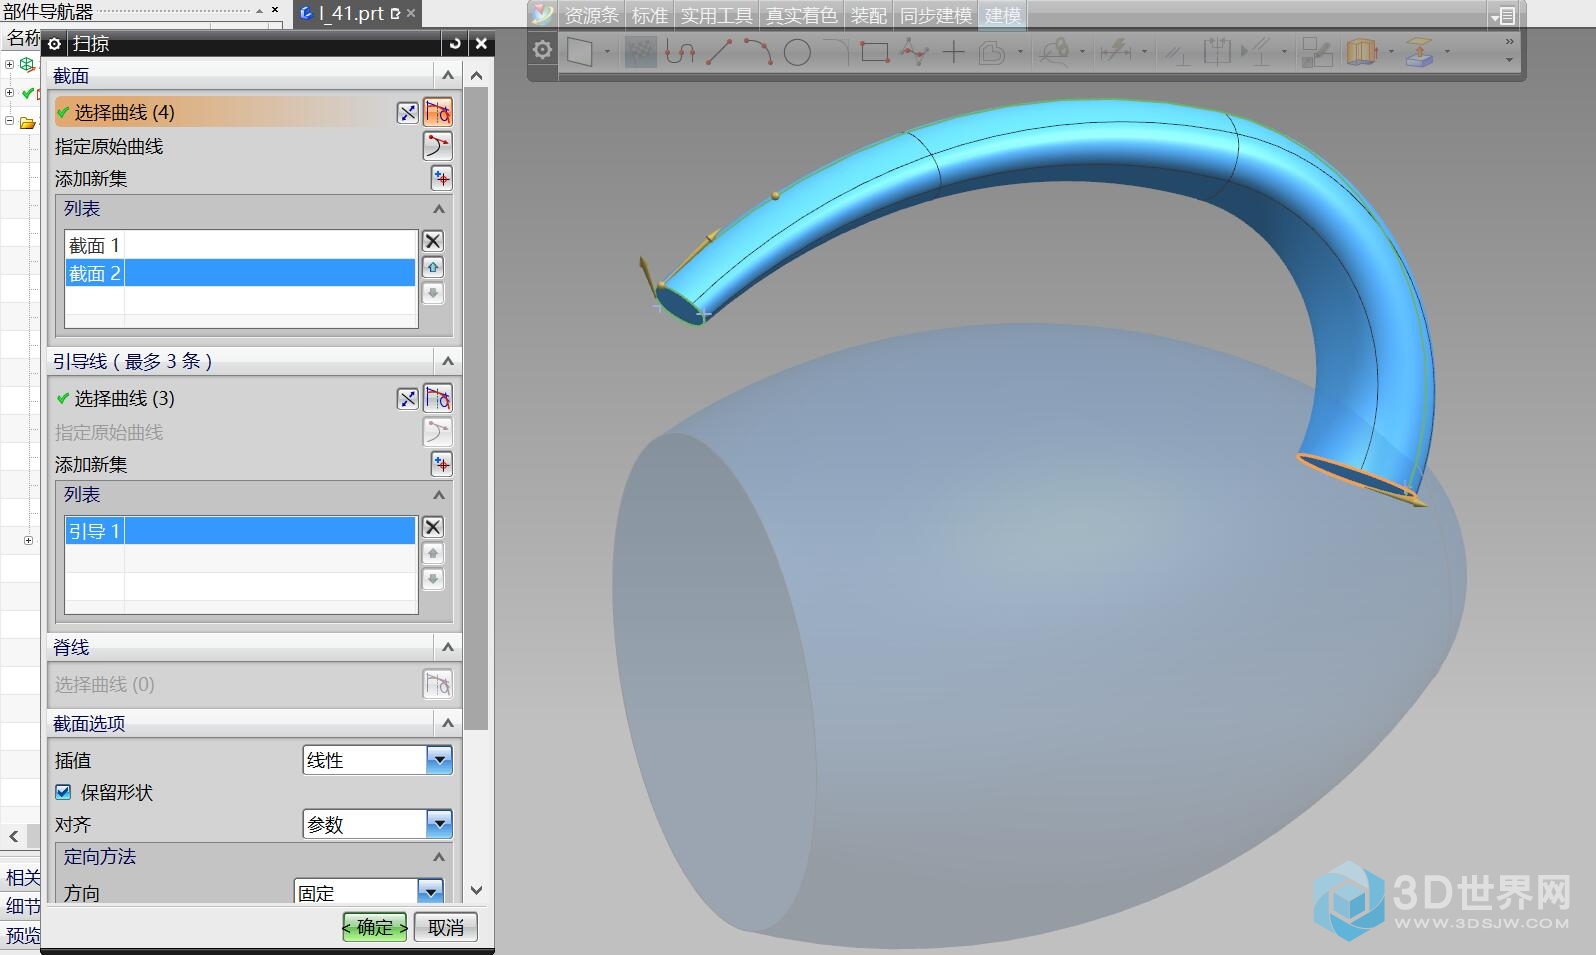Viewport: 1596px width, 955px height.
Task: Show toolbar overflow chevron items
Action: (x=1509, y=43)
